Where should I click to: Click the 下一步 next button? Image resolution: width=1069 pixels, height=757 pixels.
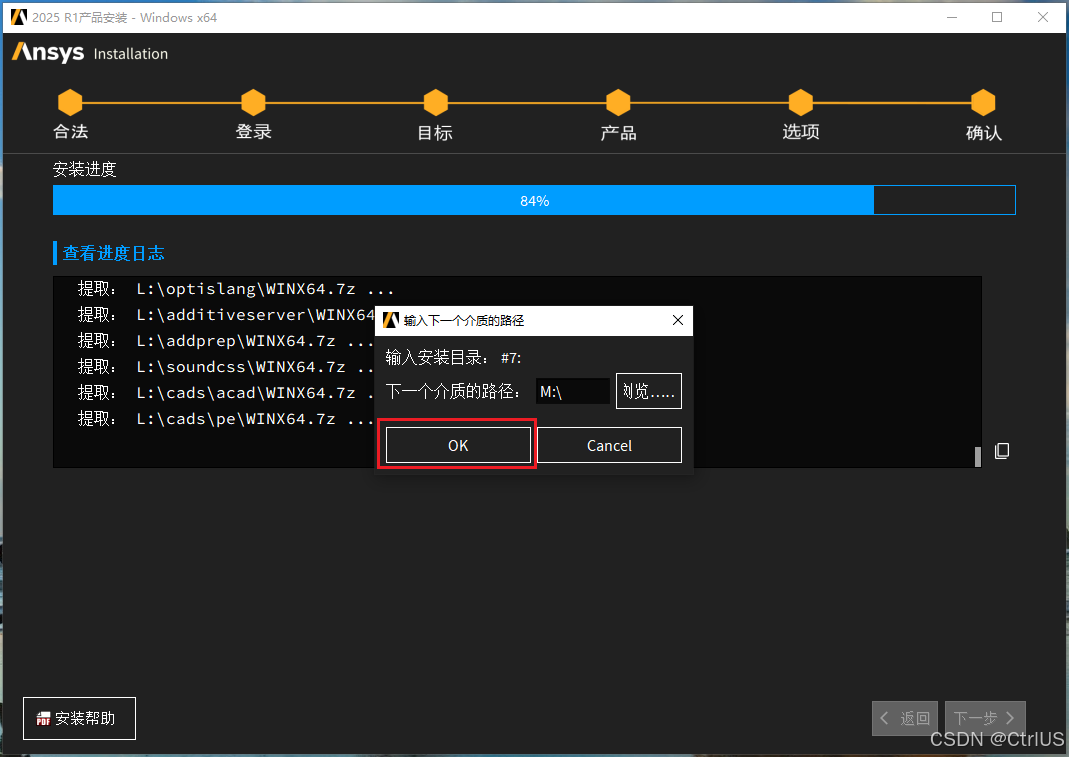tap(984, 718)
